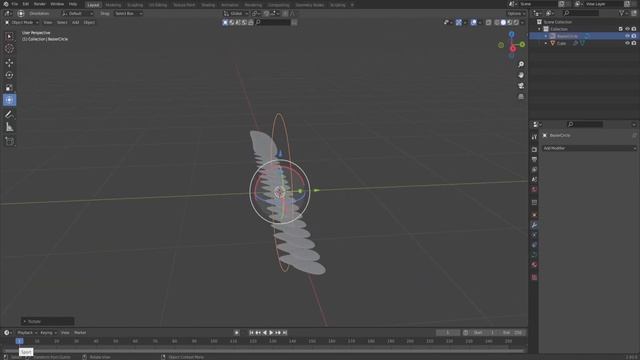Screen dimensions: 640x360
Task: Hide the BezierCircle object in viewport
Action: pos(627,36)
